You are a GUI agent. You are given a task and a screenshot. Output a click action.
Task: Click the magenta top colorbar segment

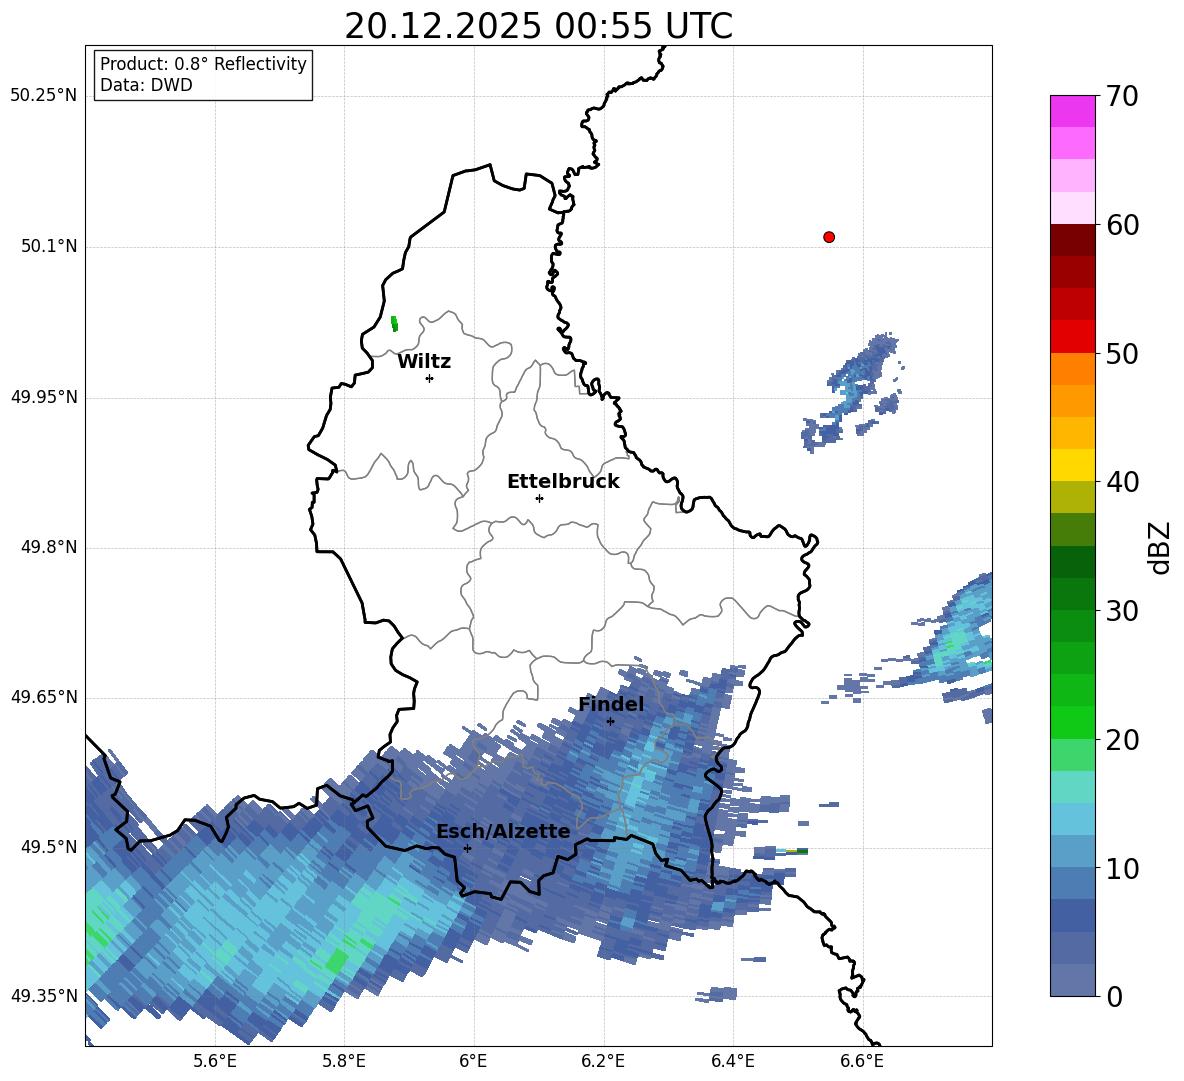tap(1072, 111)
